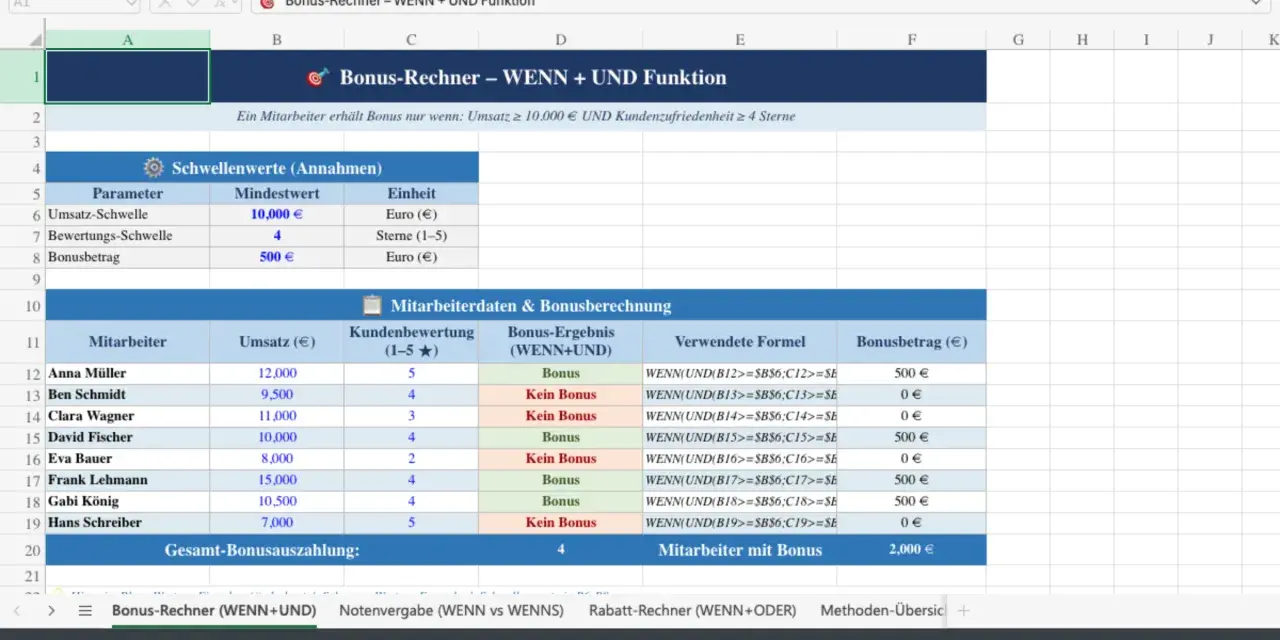Open Rabatt-Rechner (WENN+ODER) sheet tab

tap(692, 610)
